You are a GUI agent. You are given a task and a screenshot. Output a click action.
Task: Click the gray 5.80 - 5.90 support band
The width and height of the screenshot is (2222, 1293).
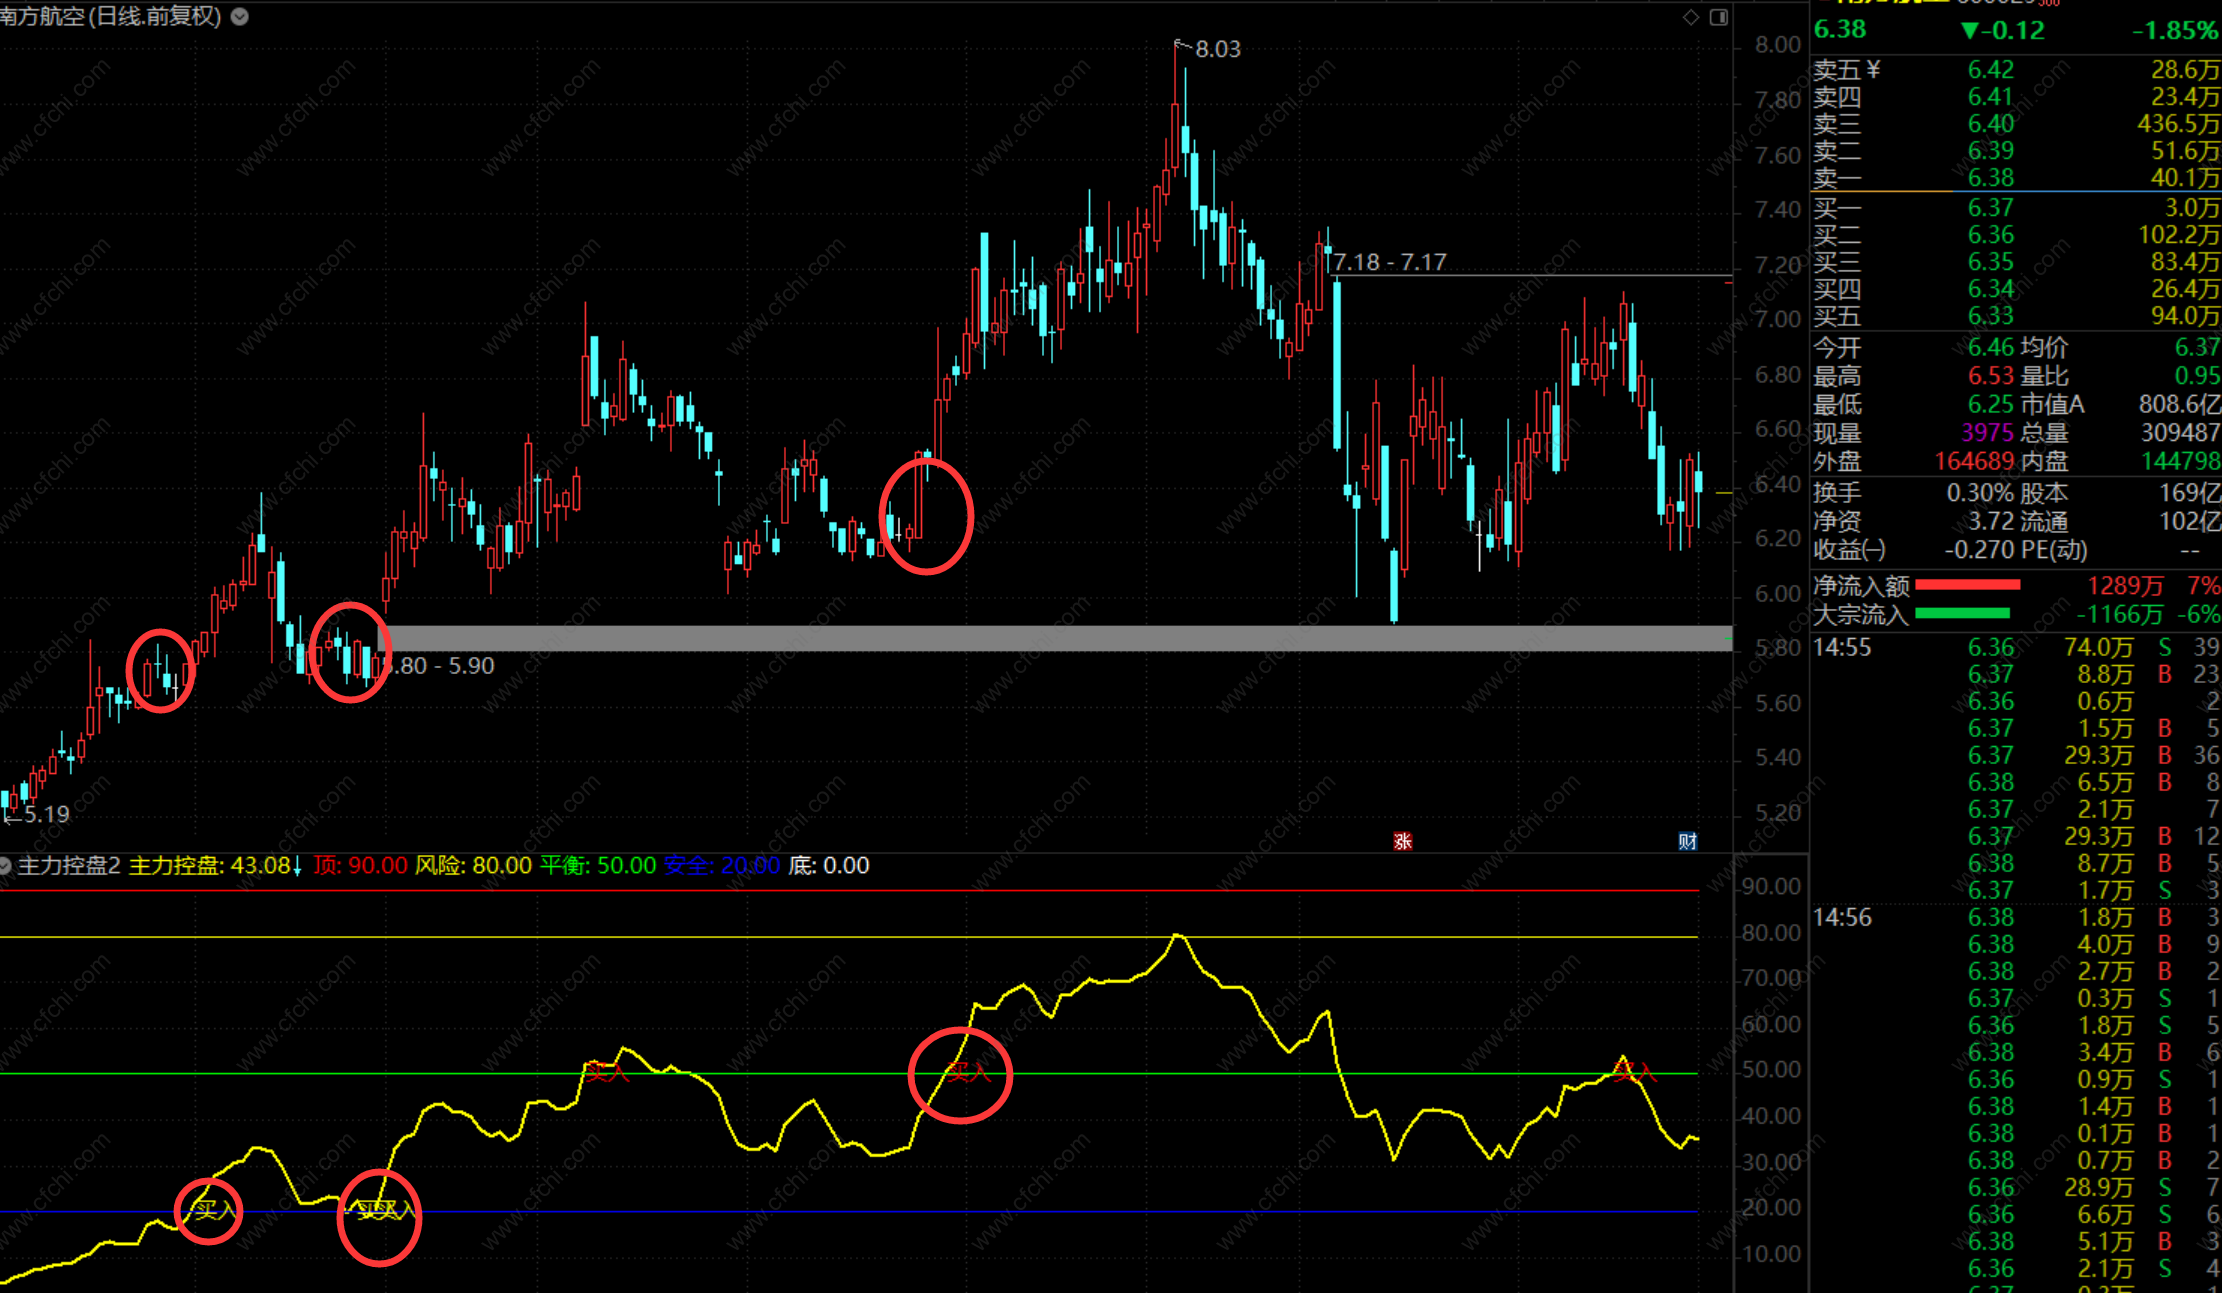click(1000, 638)
